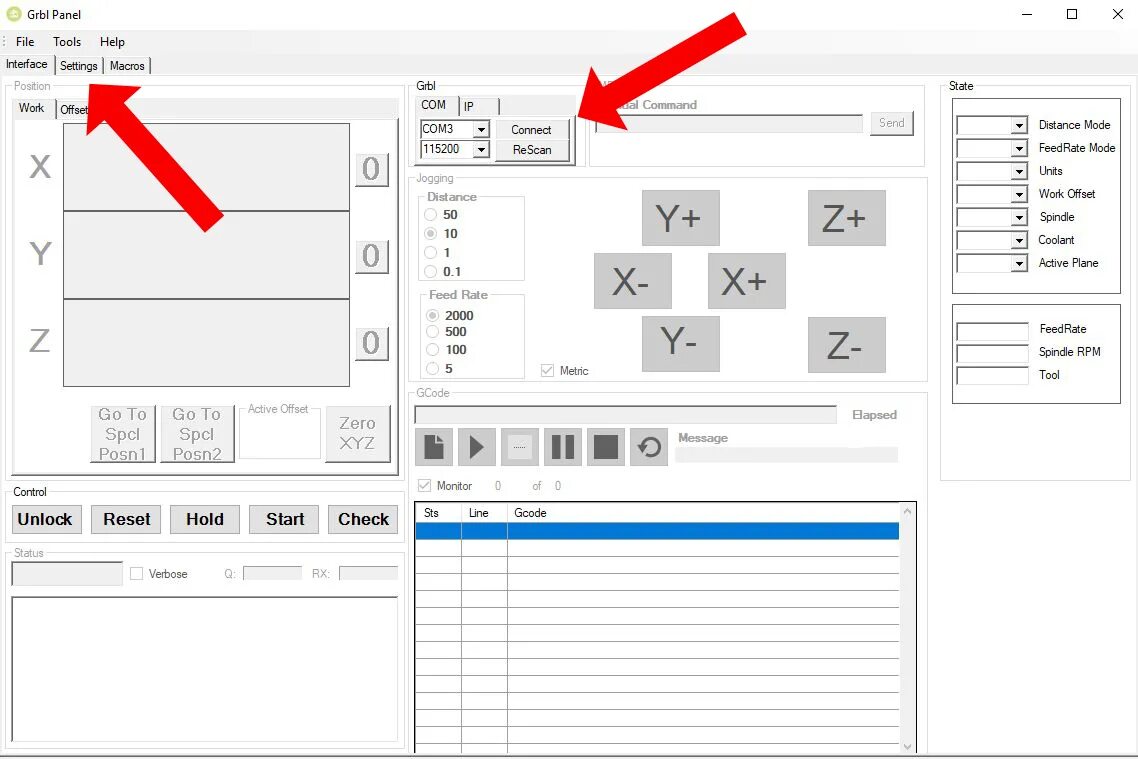
Task: Select the highlighted first GCode table row
Action: point(657,532)
